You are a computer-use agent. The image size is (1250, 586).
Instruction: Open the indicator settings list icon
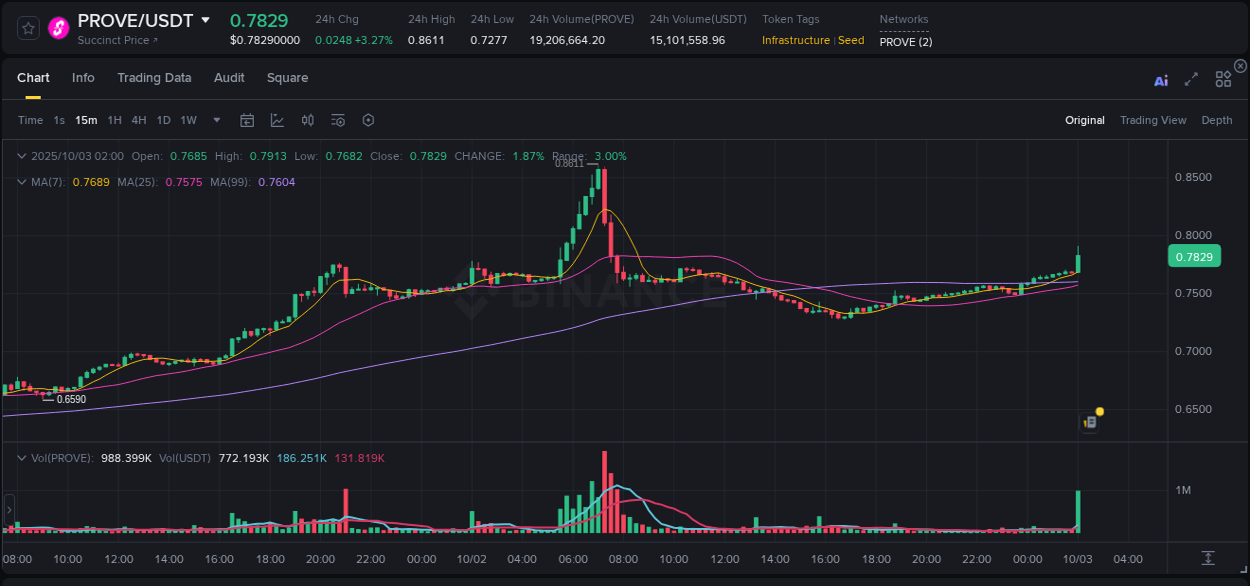click(x=337, y=119)
